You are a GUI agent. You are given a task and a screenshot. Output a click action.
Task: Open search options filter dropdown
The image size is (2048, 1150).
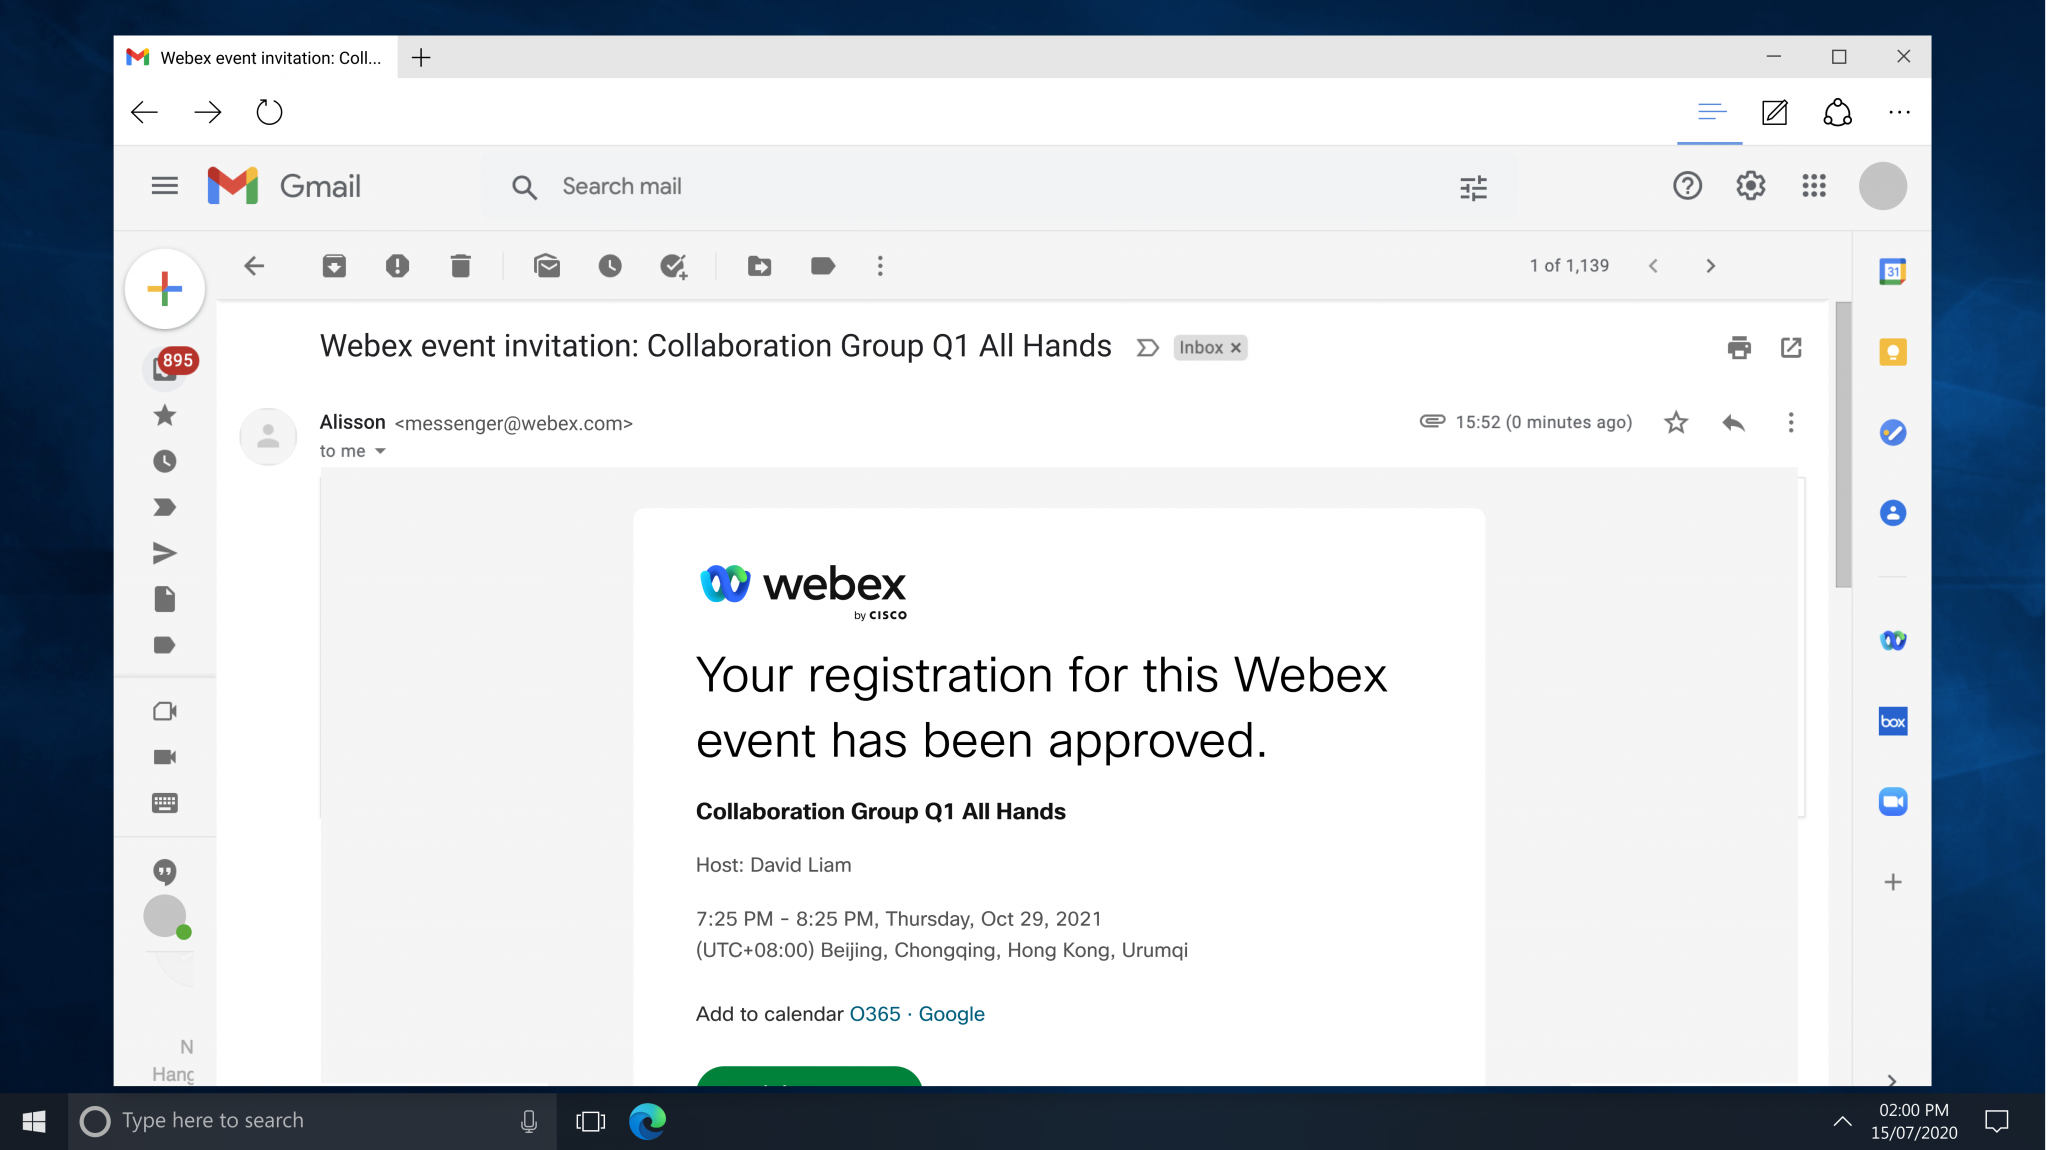pos(1473,187)
